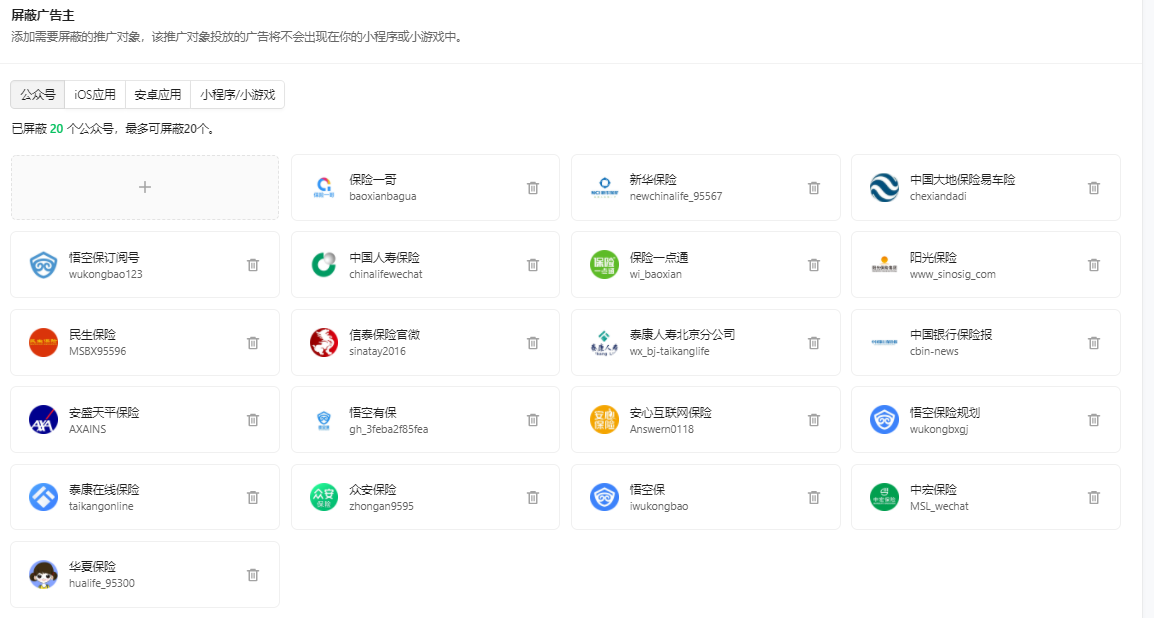Click the 泰康在线保险 blue logo

(43, 497)
